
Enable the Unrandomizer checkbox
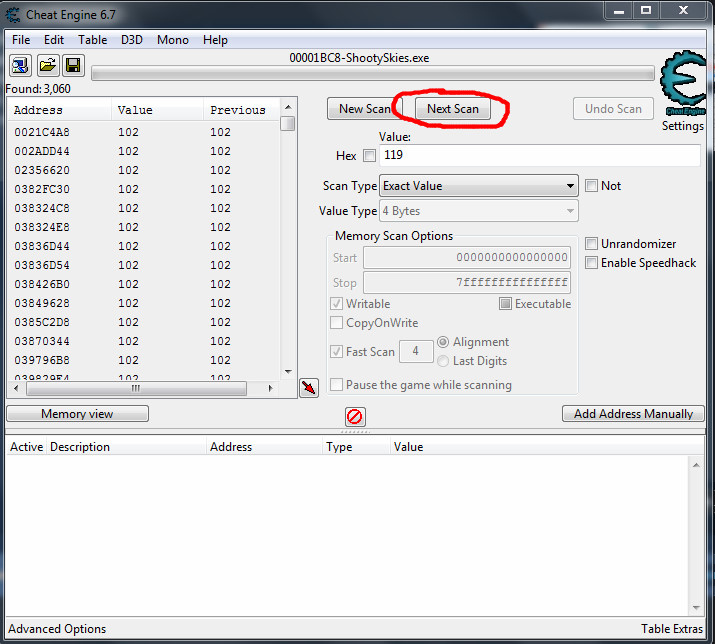pos(591,244)
